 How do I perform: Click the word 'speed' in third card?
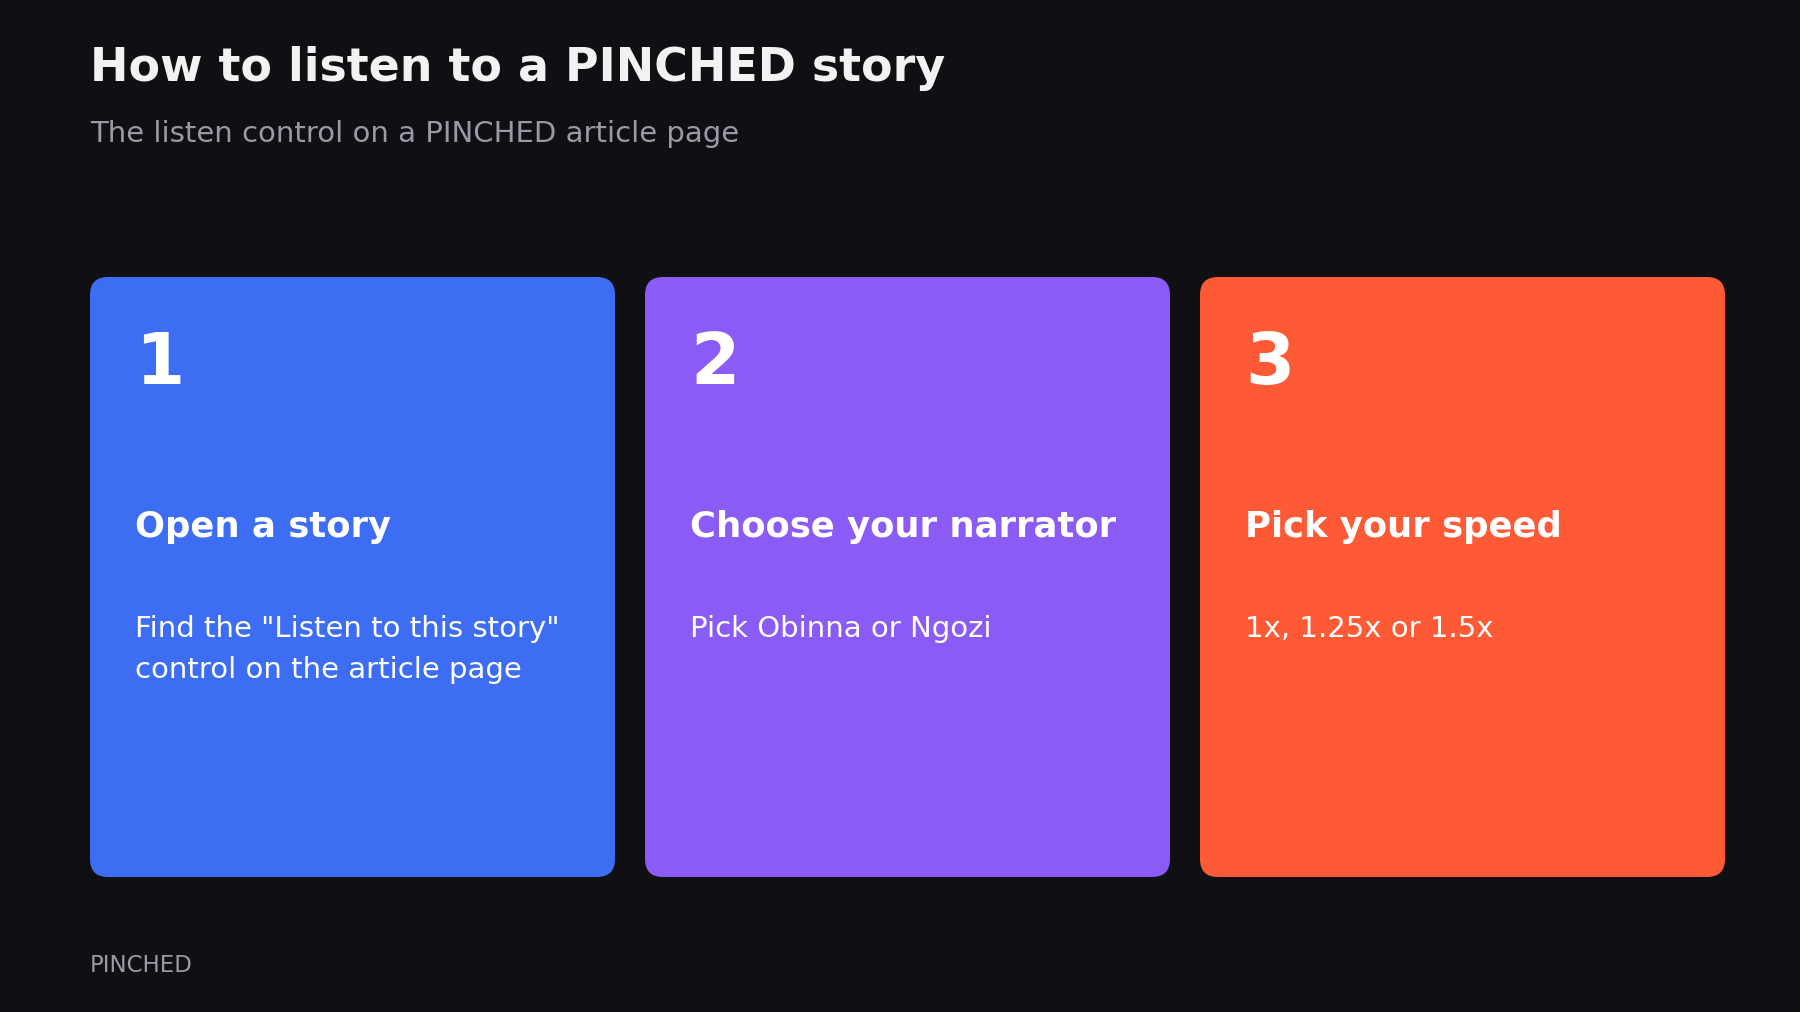[x=1498, y=526]
